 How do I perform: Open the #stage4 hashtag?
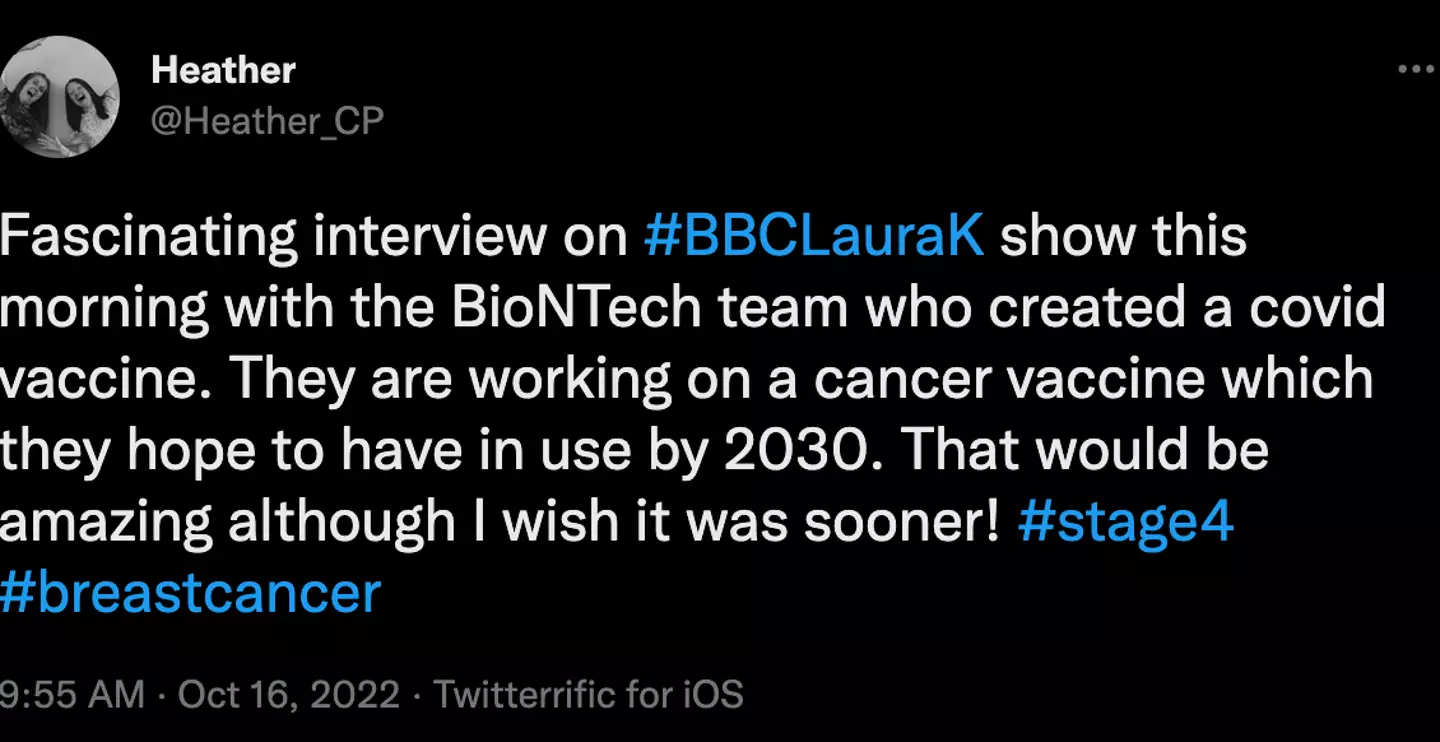click(1125, 522)
